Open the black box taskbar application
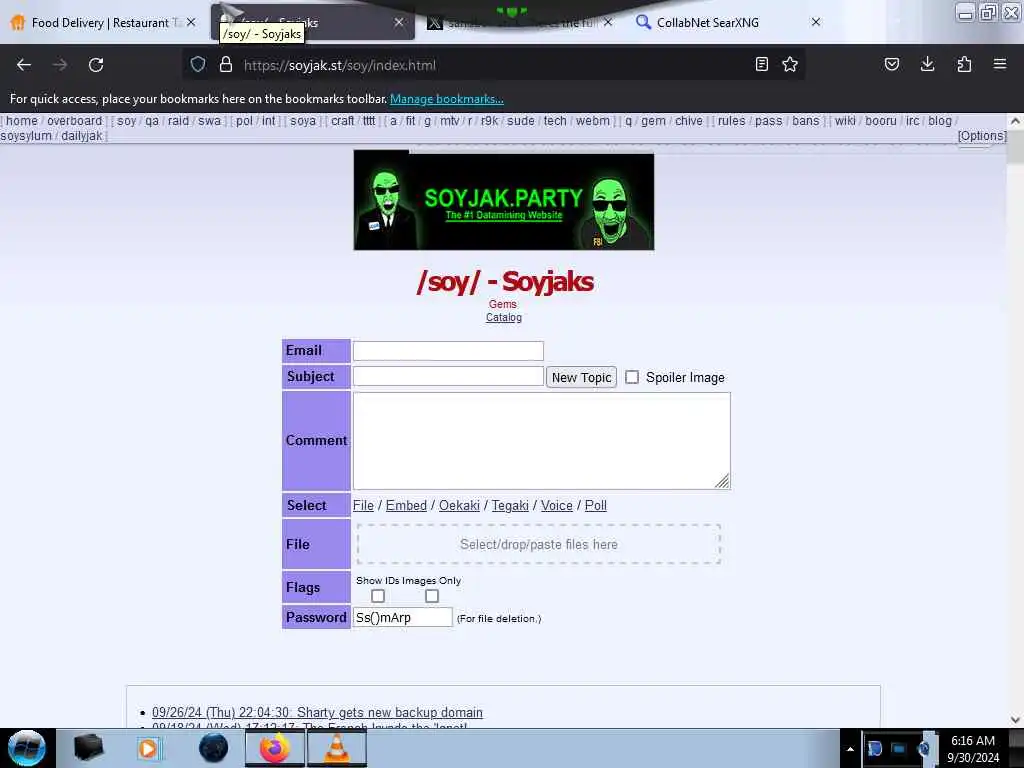This screenshot has width=1024, height=768. tap(88, 748)
